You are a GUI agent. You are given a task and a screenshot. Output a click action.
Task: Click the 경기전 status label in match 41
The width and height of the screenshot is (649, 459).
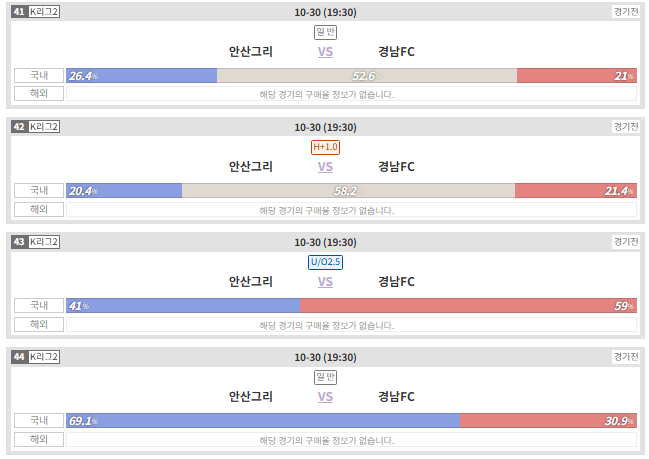pyautogui.click(x=626, y=12)
